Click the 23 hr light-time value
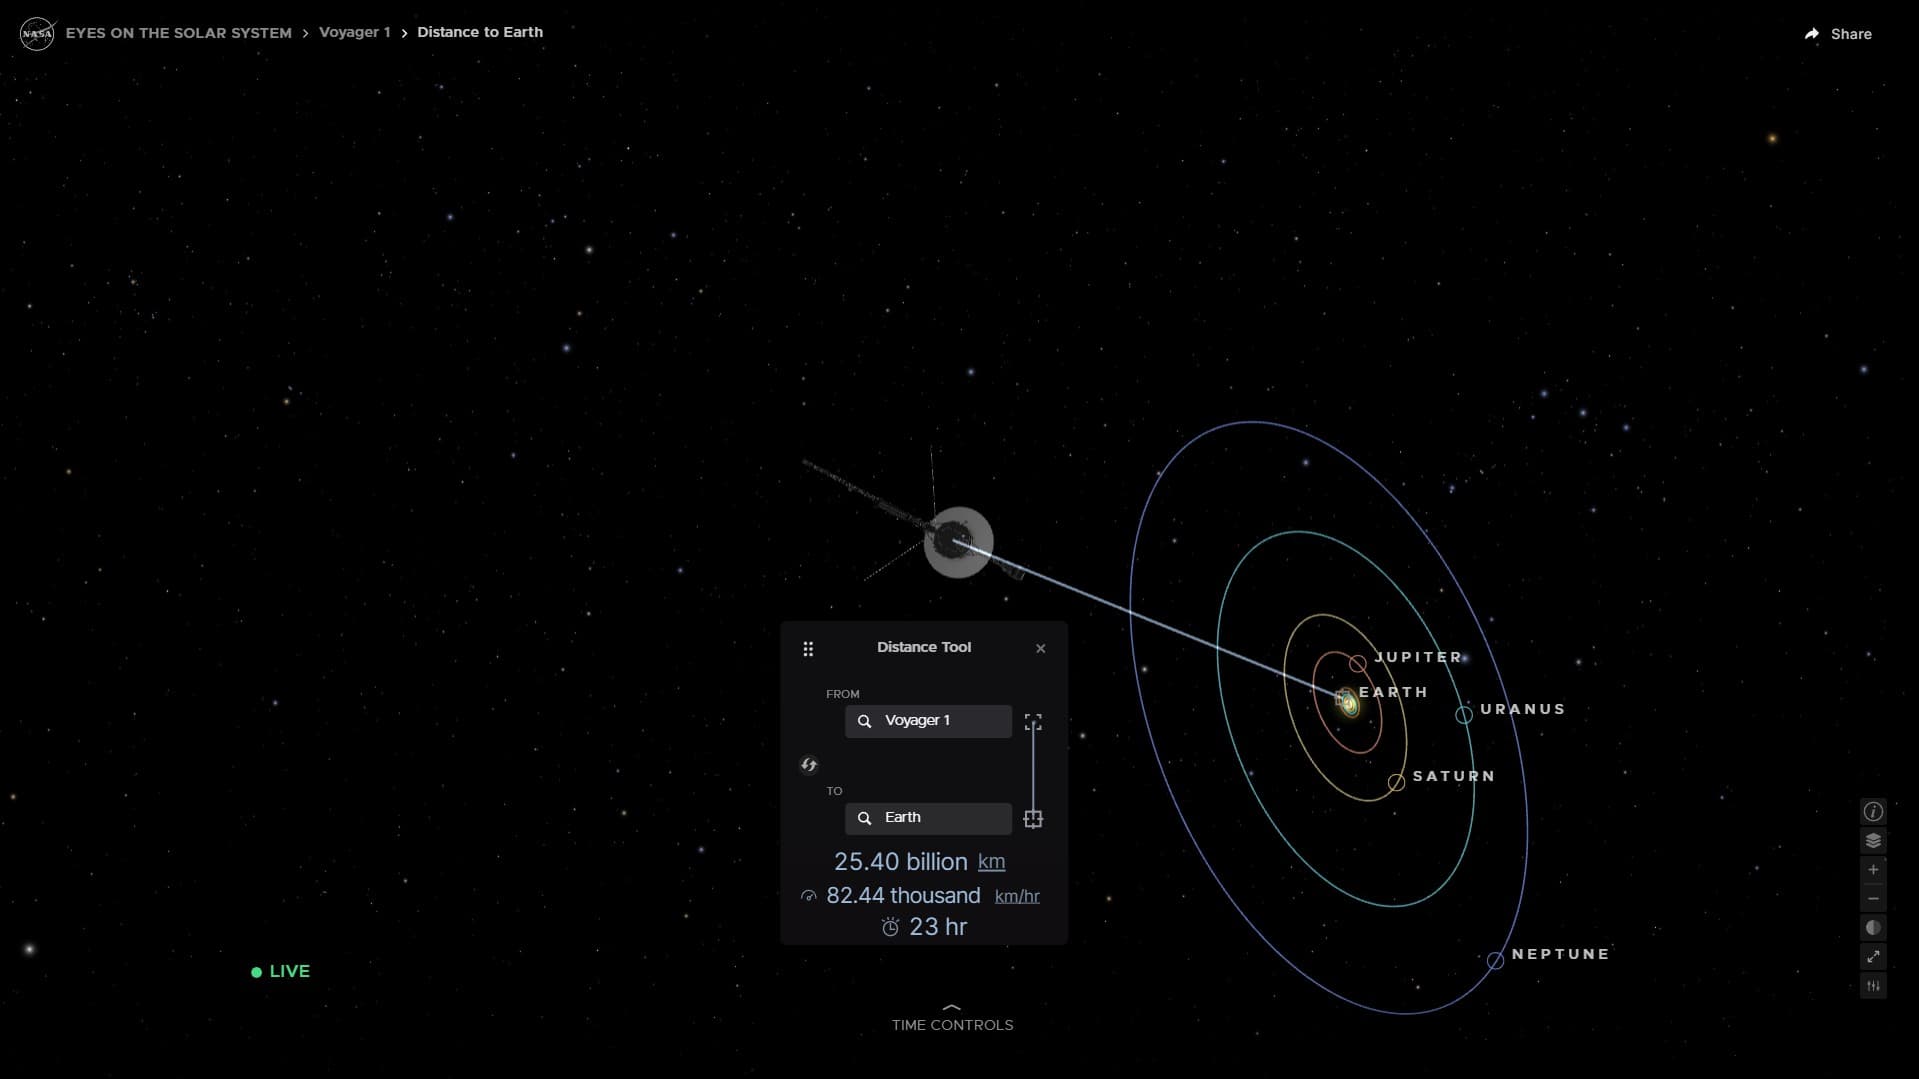This screenshot has height=1079, width=1919. pyautogui.click(x=938, y=927)
